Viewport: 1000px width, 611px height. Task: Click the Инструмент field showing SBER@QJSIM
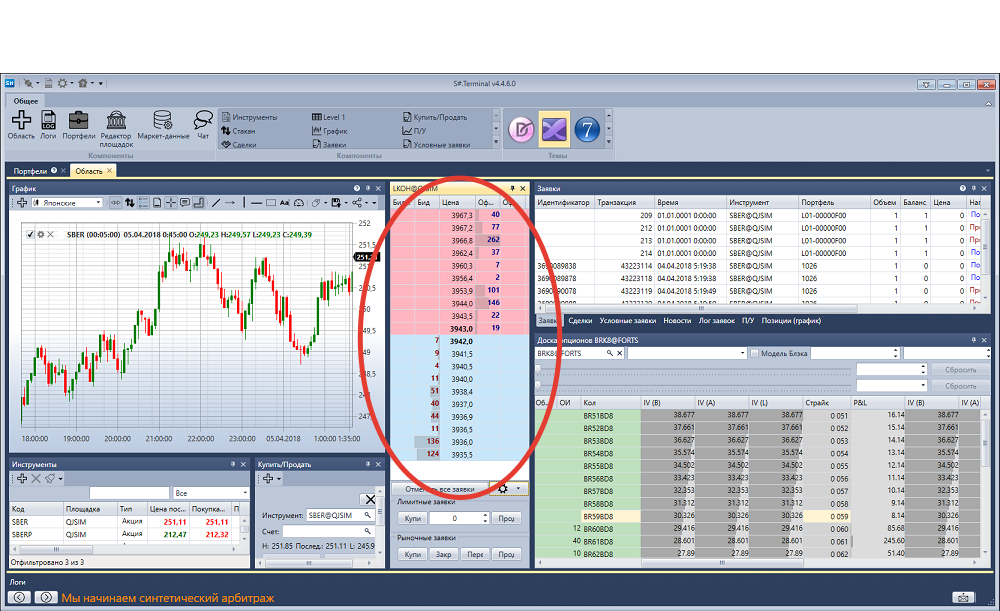(x=341, y=515)
